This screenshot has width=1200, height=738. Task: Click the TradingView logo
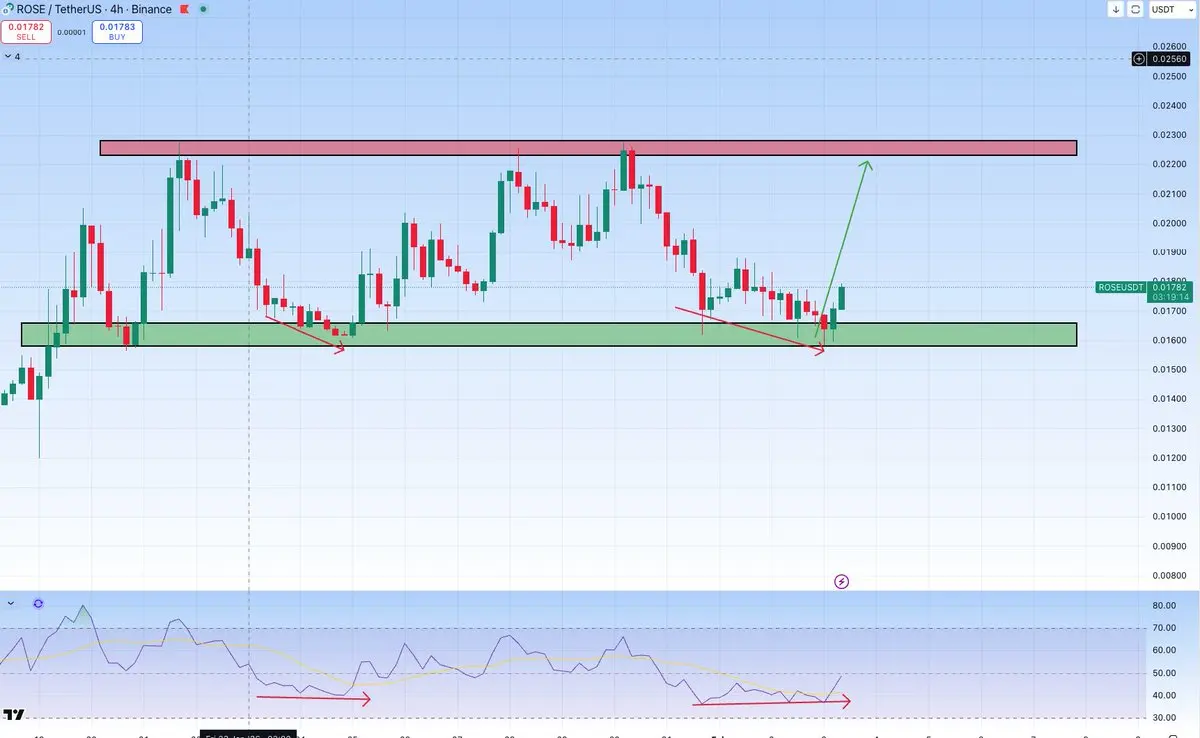coord(14,715)
